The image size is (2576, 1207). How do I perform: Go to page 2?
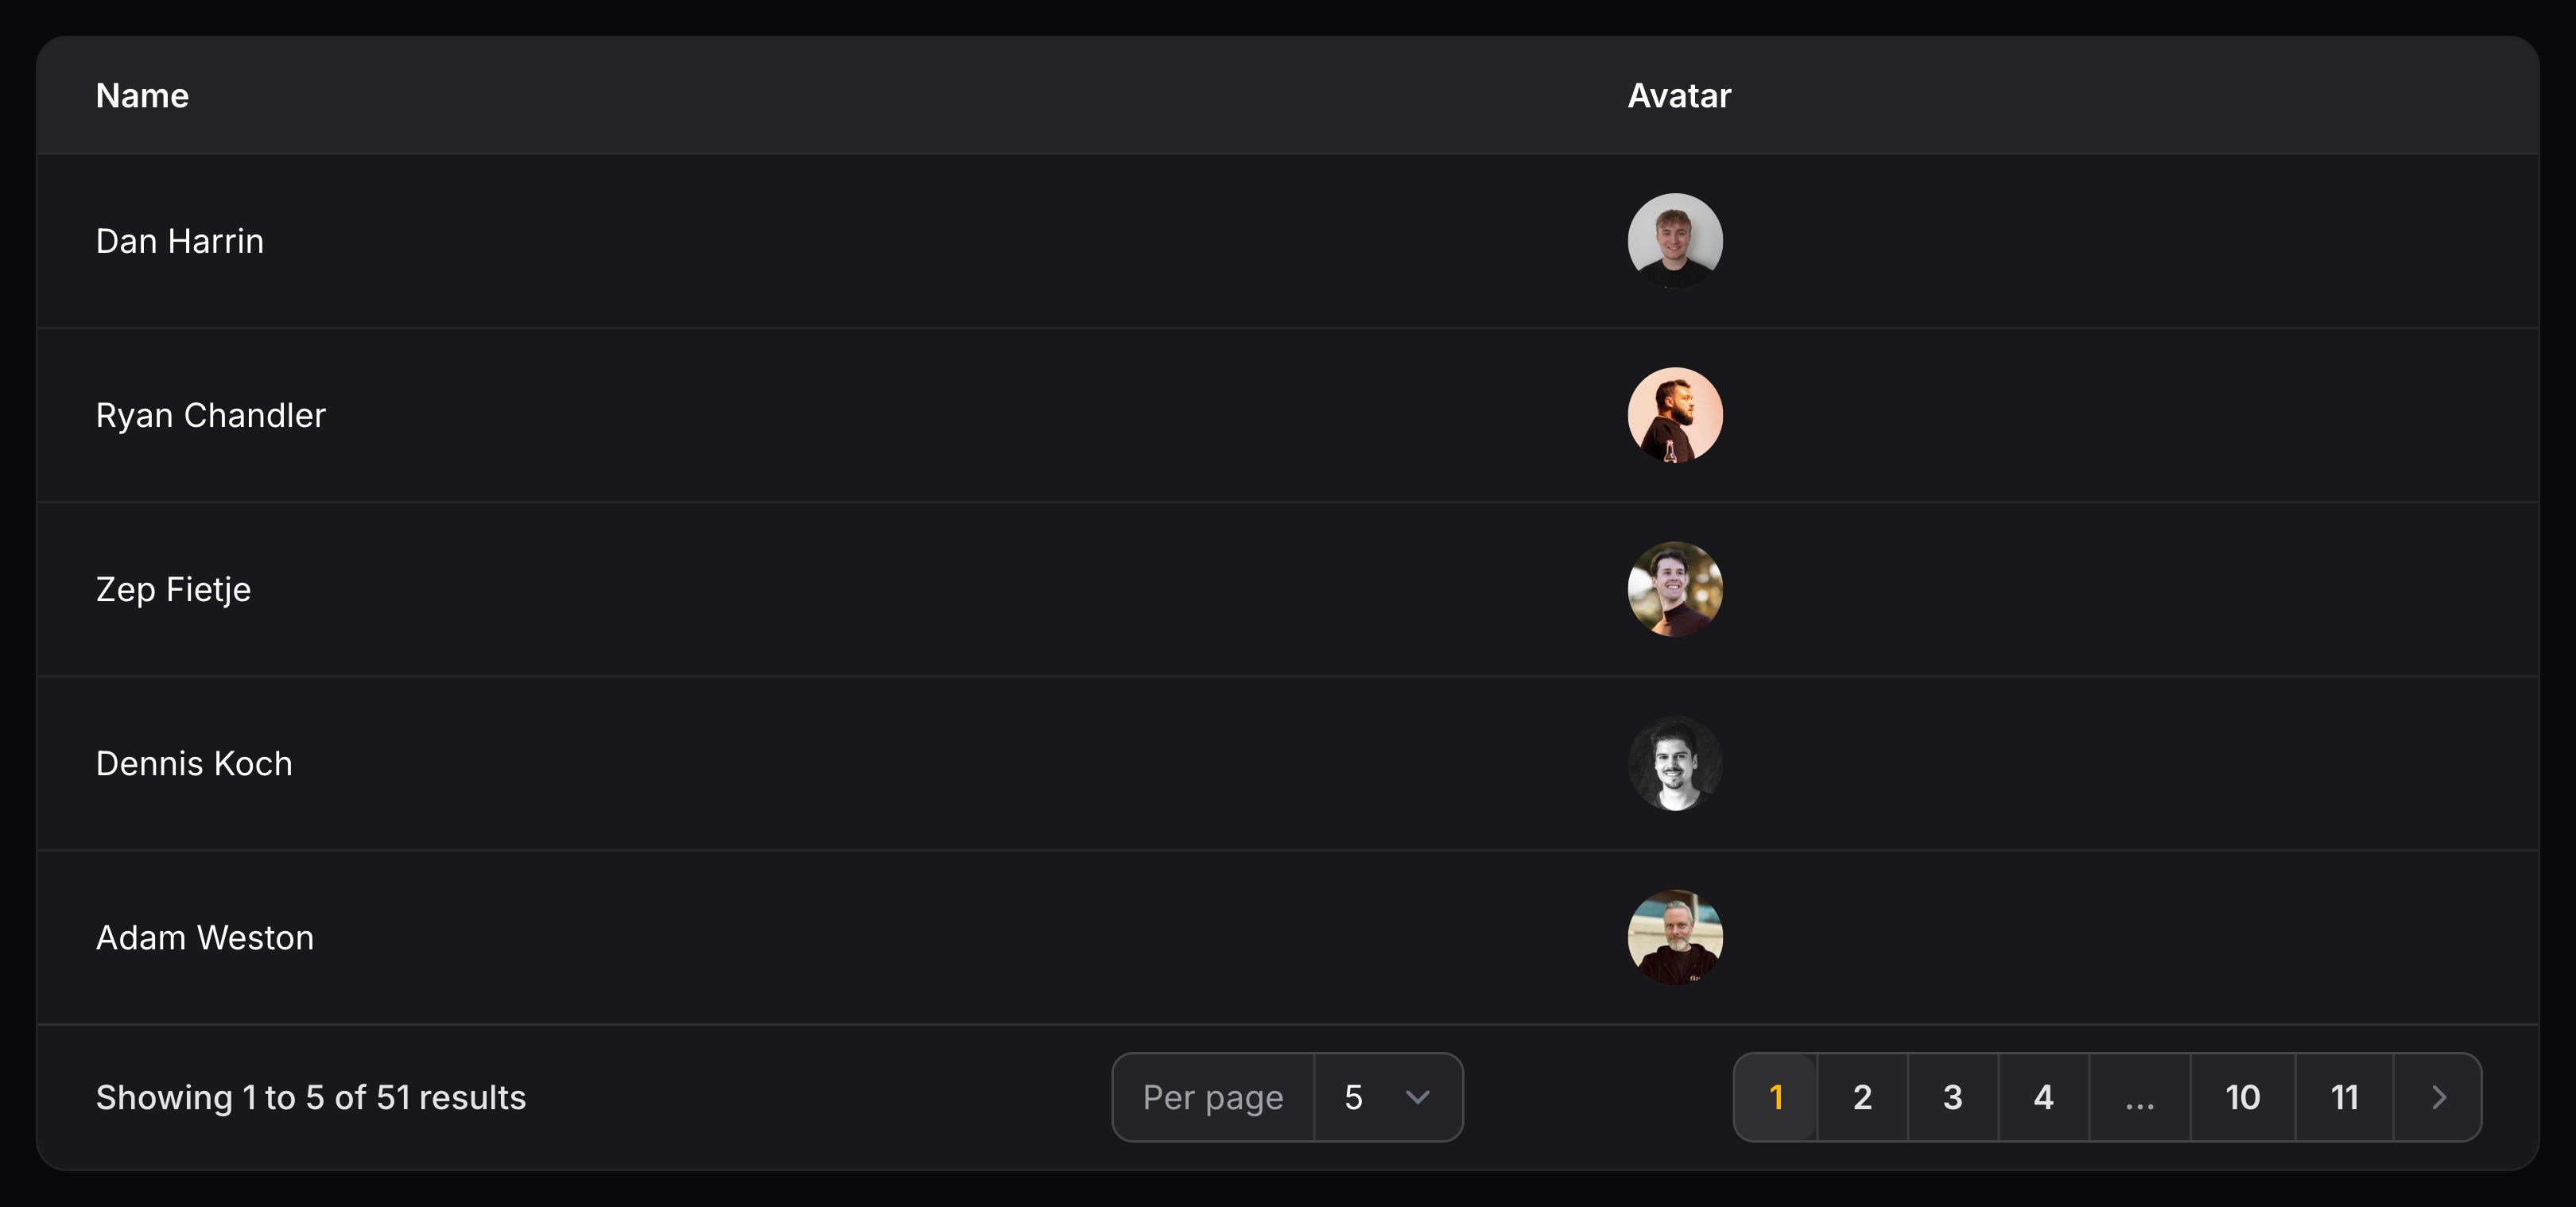1862,1097
